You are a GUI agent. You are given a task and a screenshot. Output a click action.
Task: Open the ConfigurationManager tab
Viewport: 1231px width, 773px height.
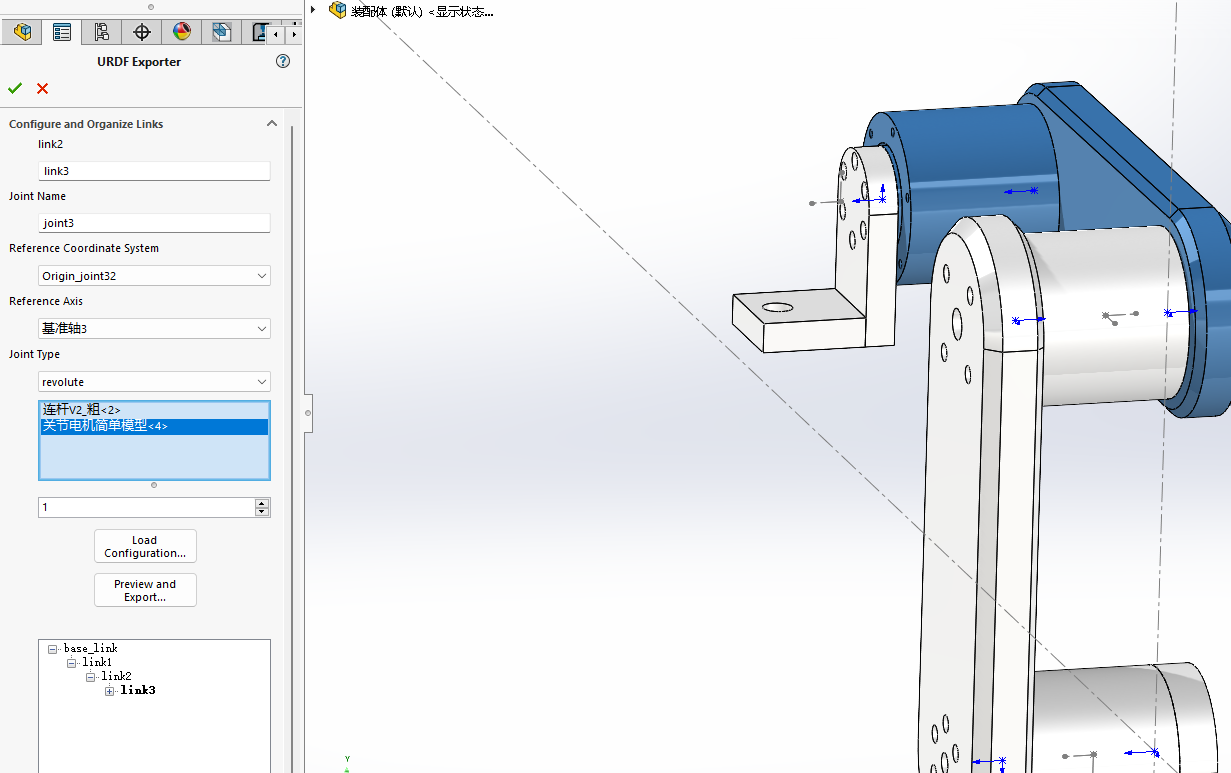coord(101,32)
